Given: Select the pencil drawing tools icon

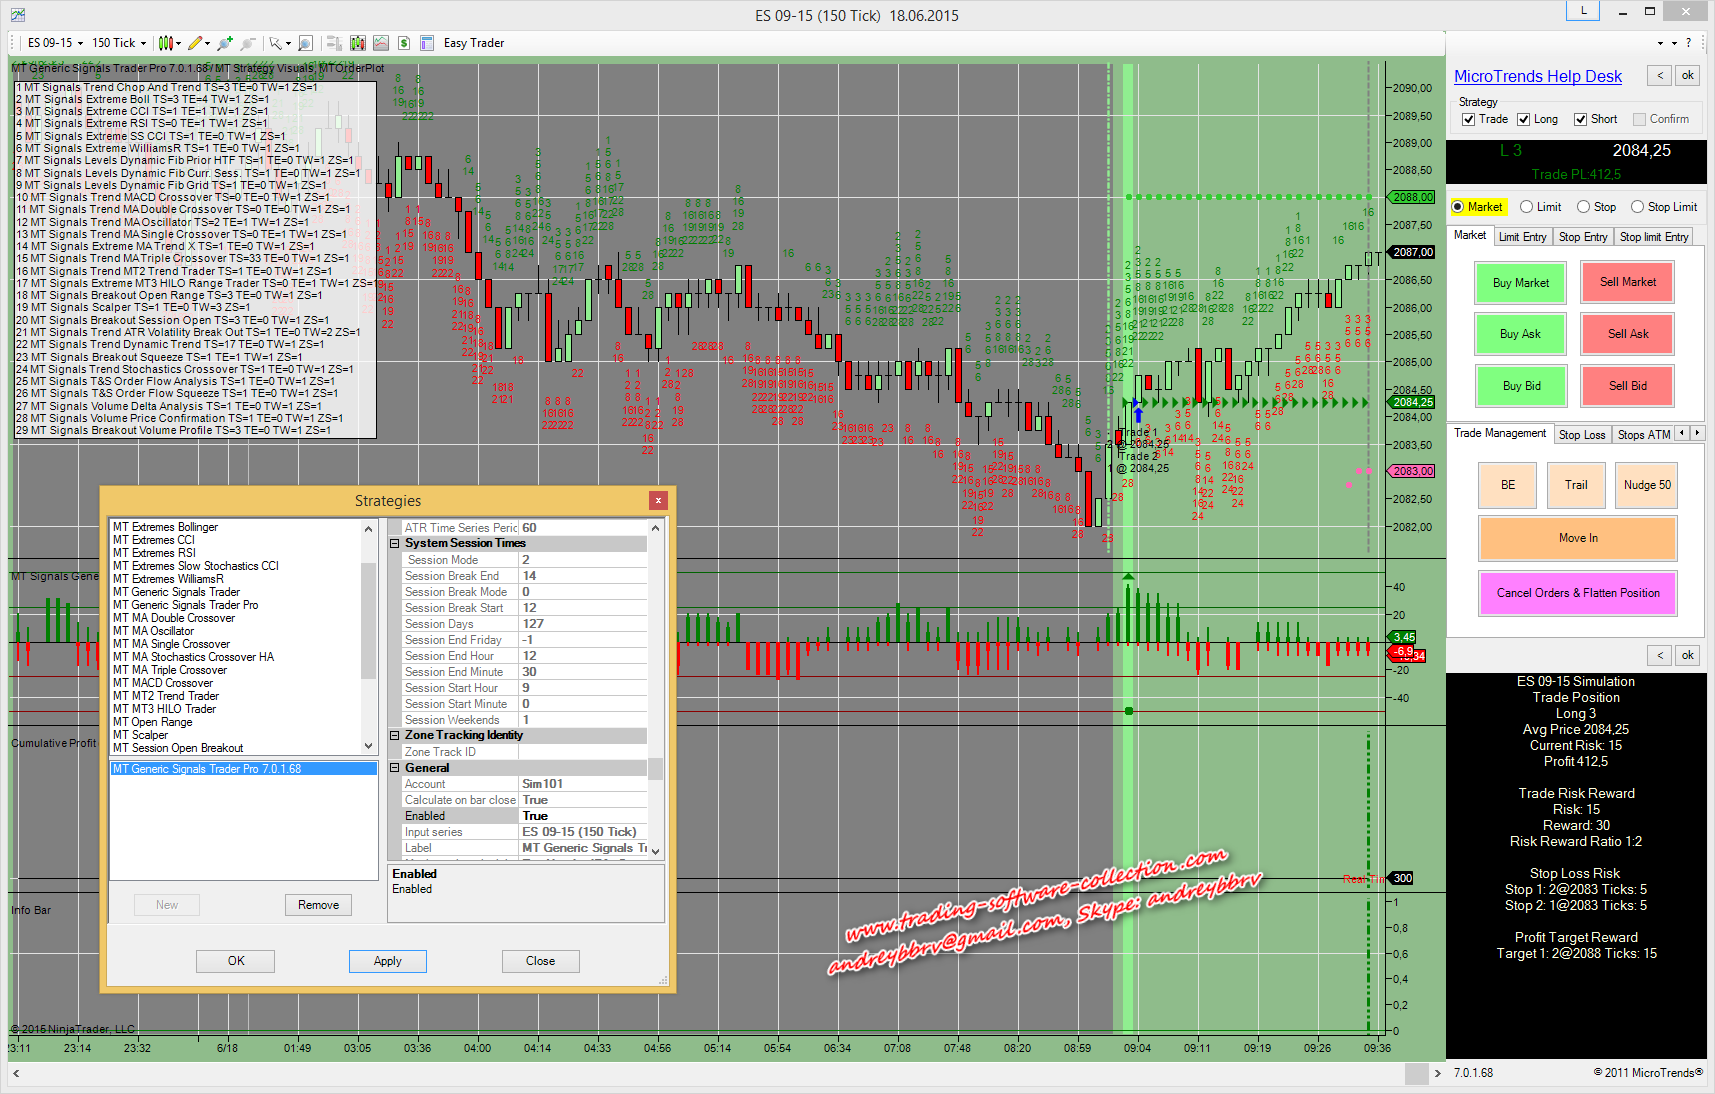Looking at the screenshot, I should point(195,43).
